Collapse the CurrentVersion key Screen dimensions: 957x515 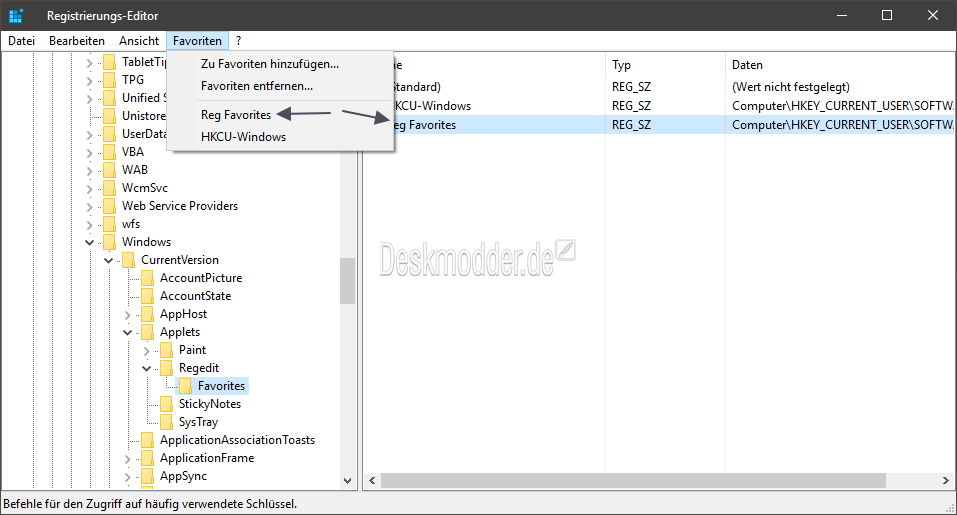tap(109, 261)
